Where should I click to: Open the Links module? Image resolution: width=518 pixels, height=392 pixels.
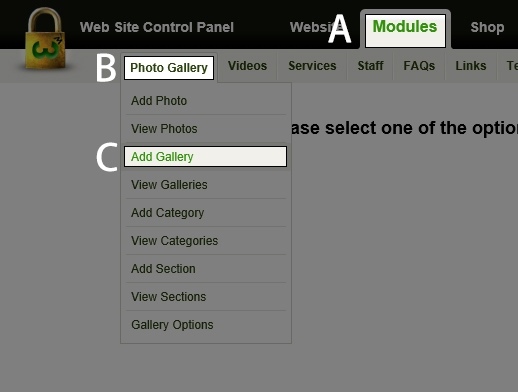click(x=471, y=66)
